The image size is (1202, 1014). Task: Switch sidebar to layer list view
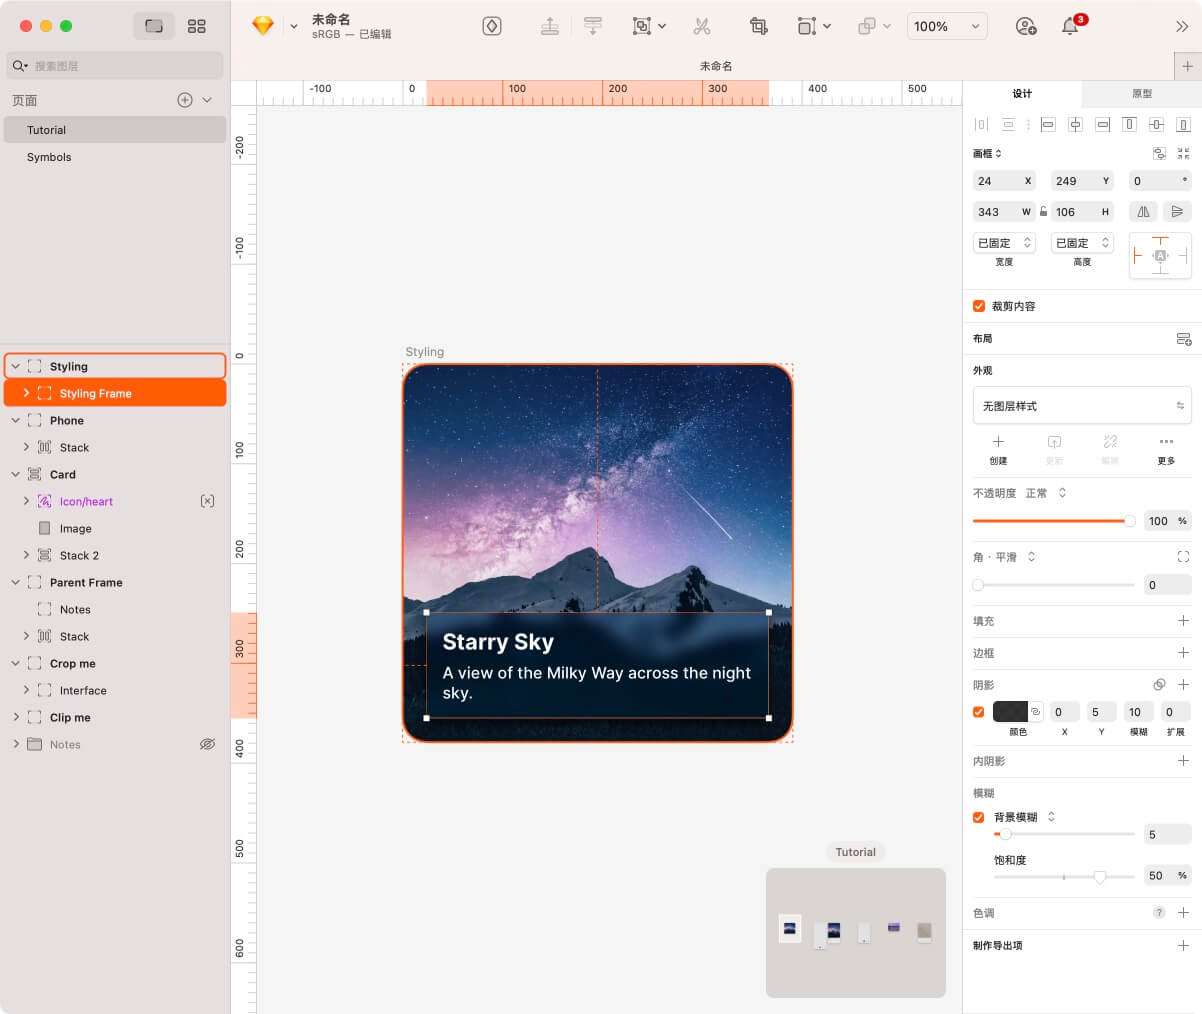point(154,26)
